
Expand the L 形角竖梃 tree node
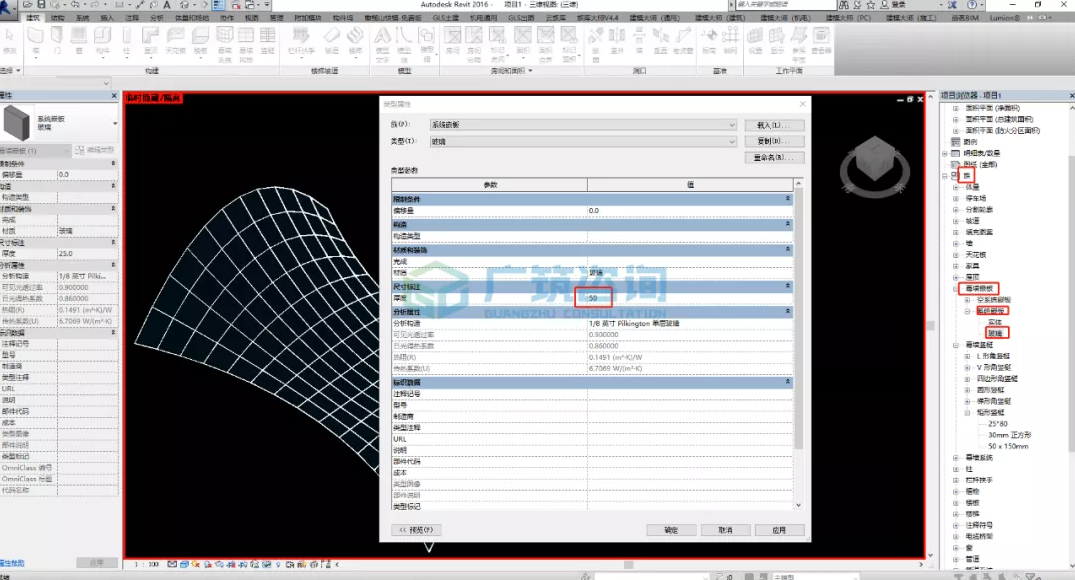967,357
